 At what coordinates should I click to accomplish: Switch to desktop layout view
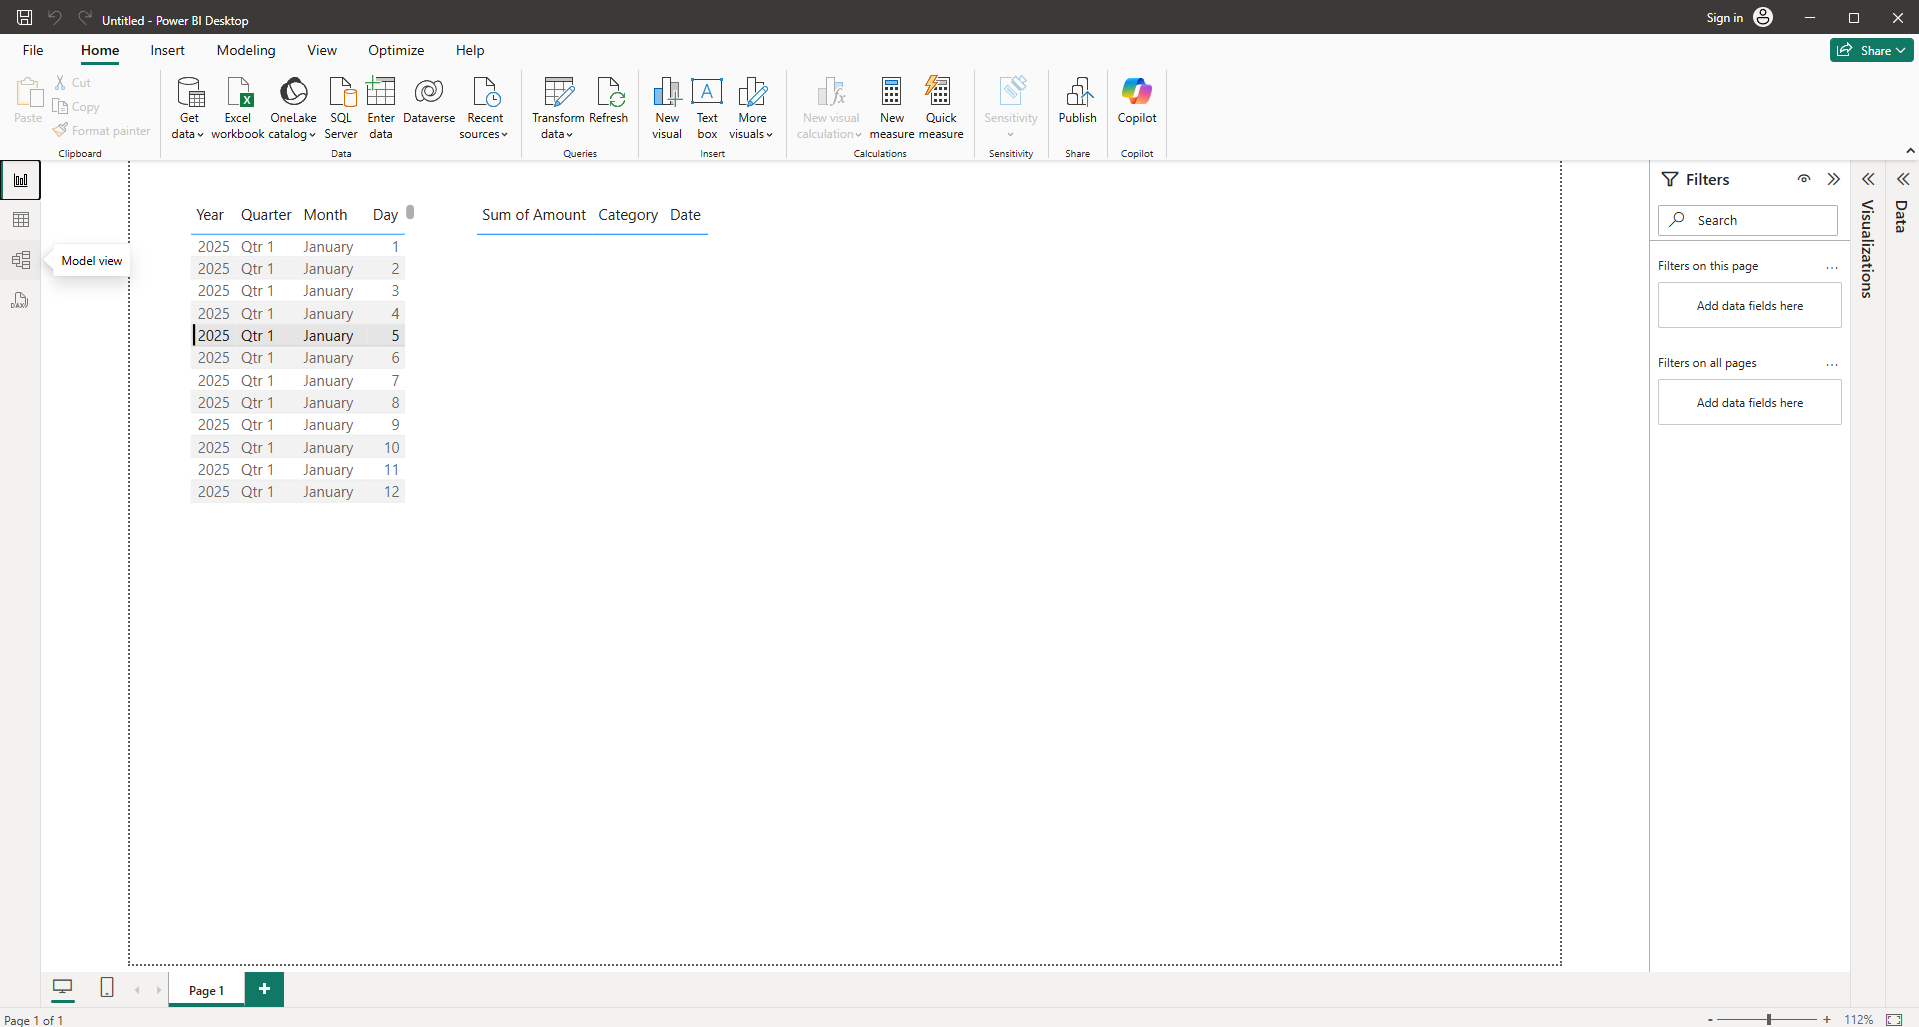click(63, 988)
